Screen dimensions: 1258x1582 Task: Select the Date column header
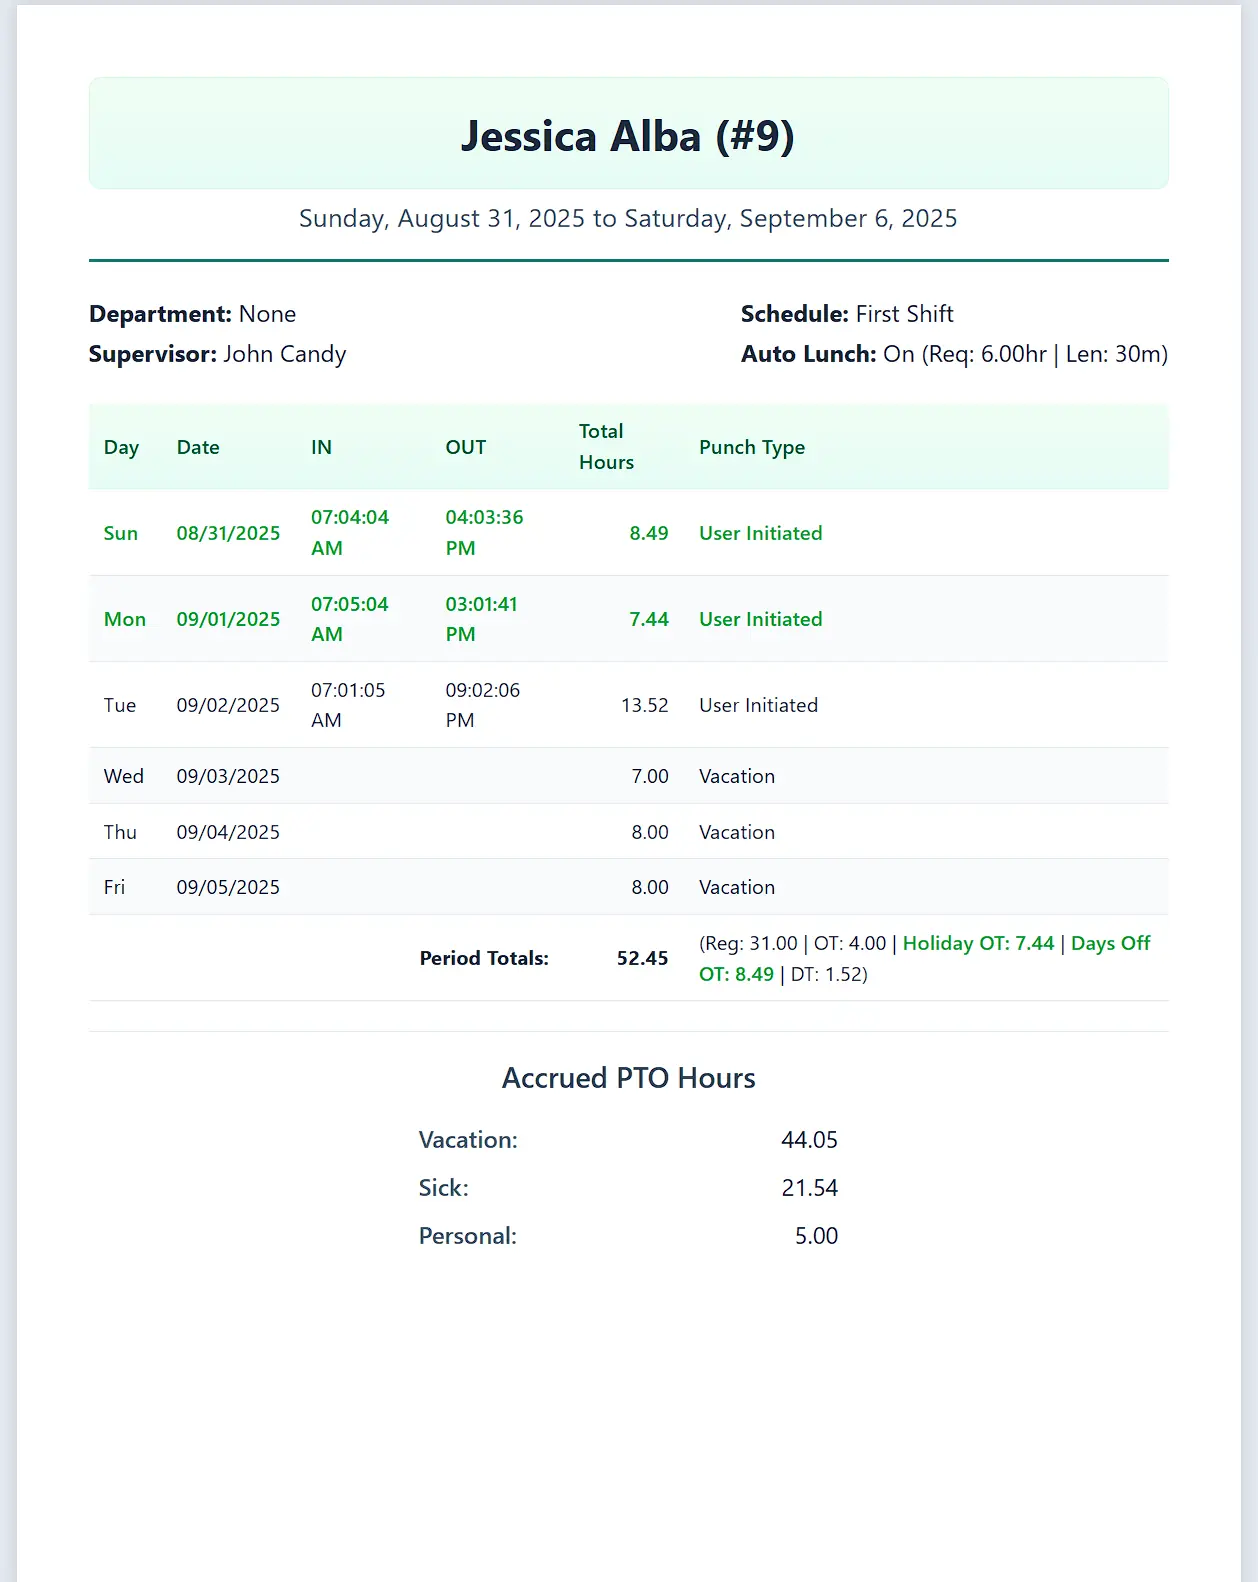pyautogui.click(x=198, y=447)
